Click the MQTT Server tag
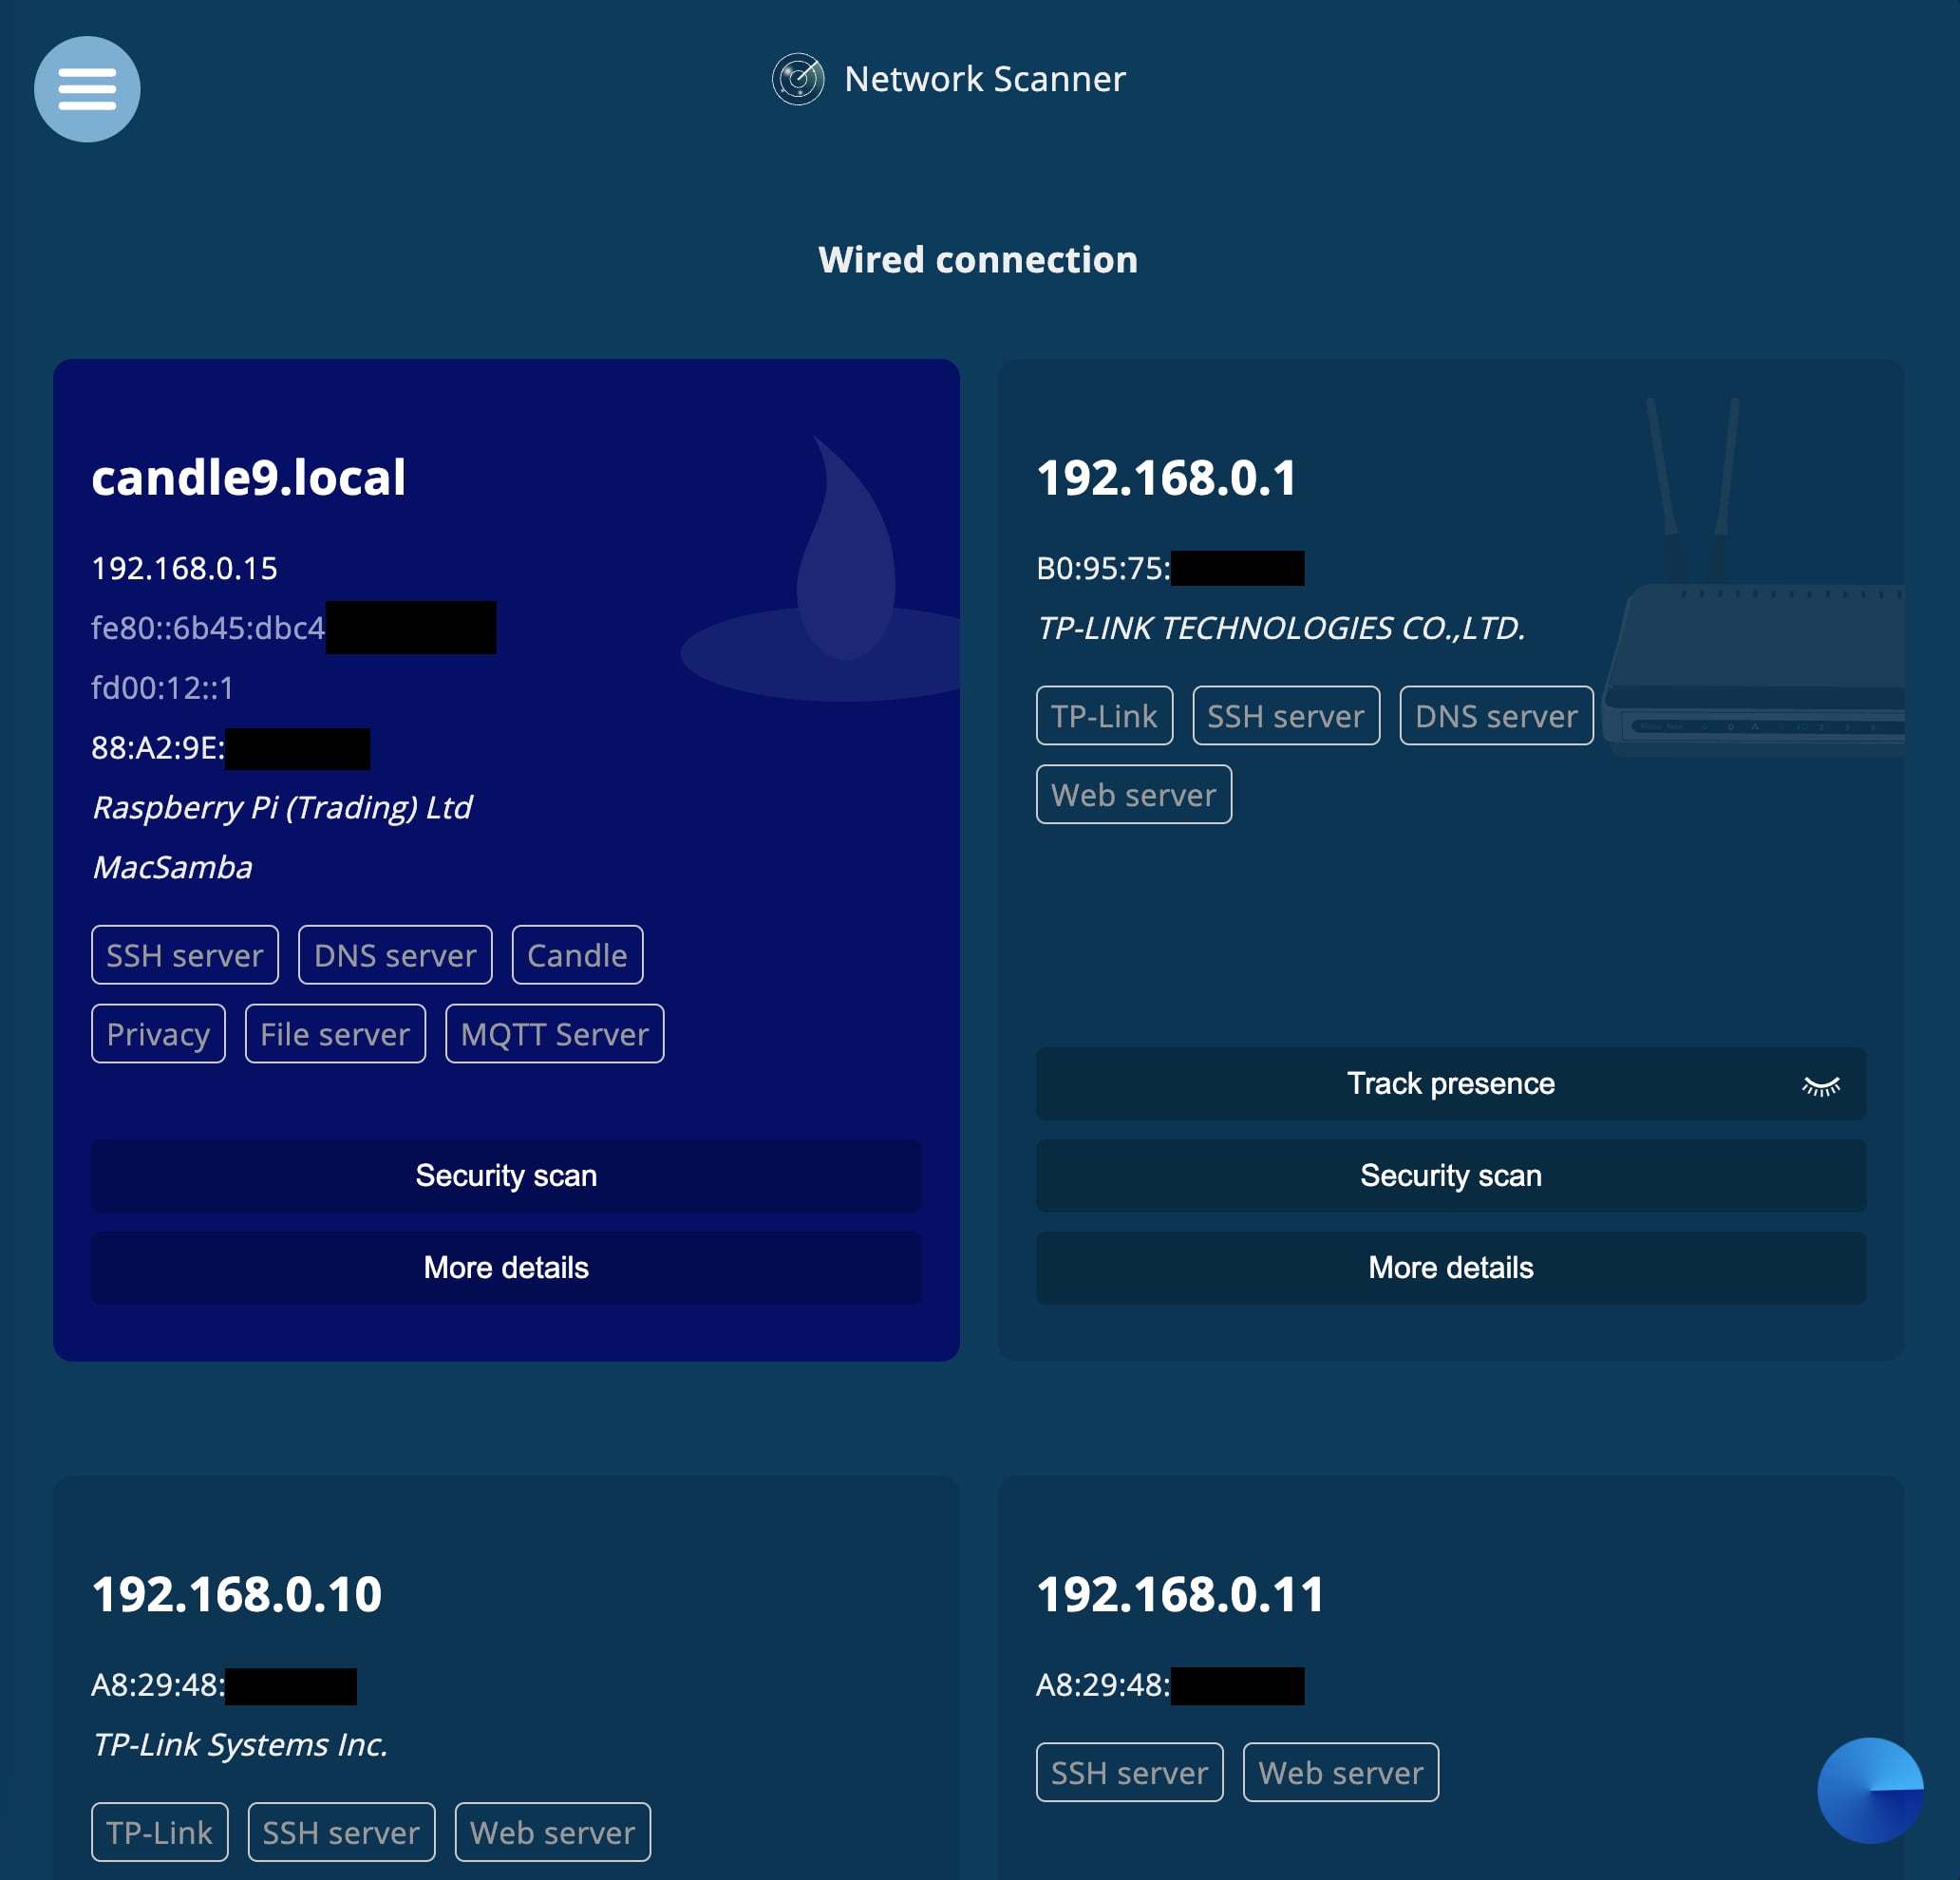1960x1880 pixels. (x=554, y=1034)
